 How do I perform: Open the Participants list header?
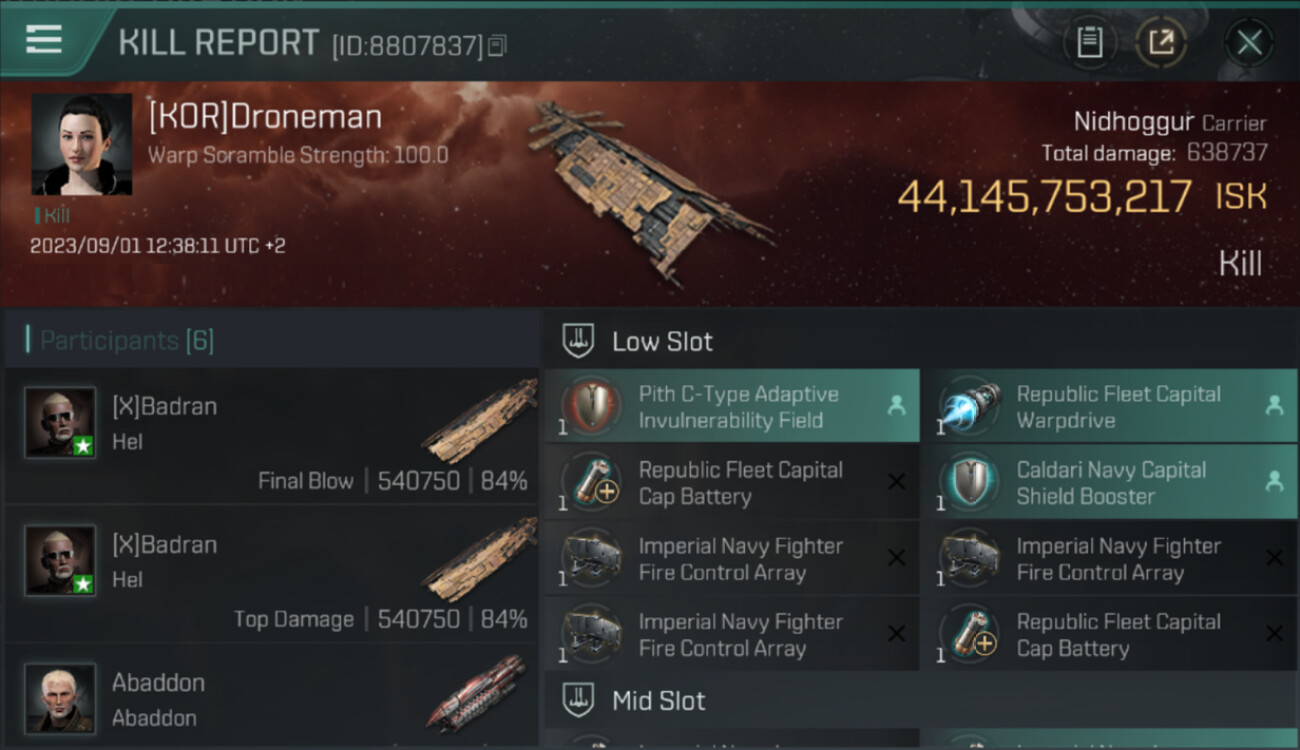(126, 341)
